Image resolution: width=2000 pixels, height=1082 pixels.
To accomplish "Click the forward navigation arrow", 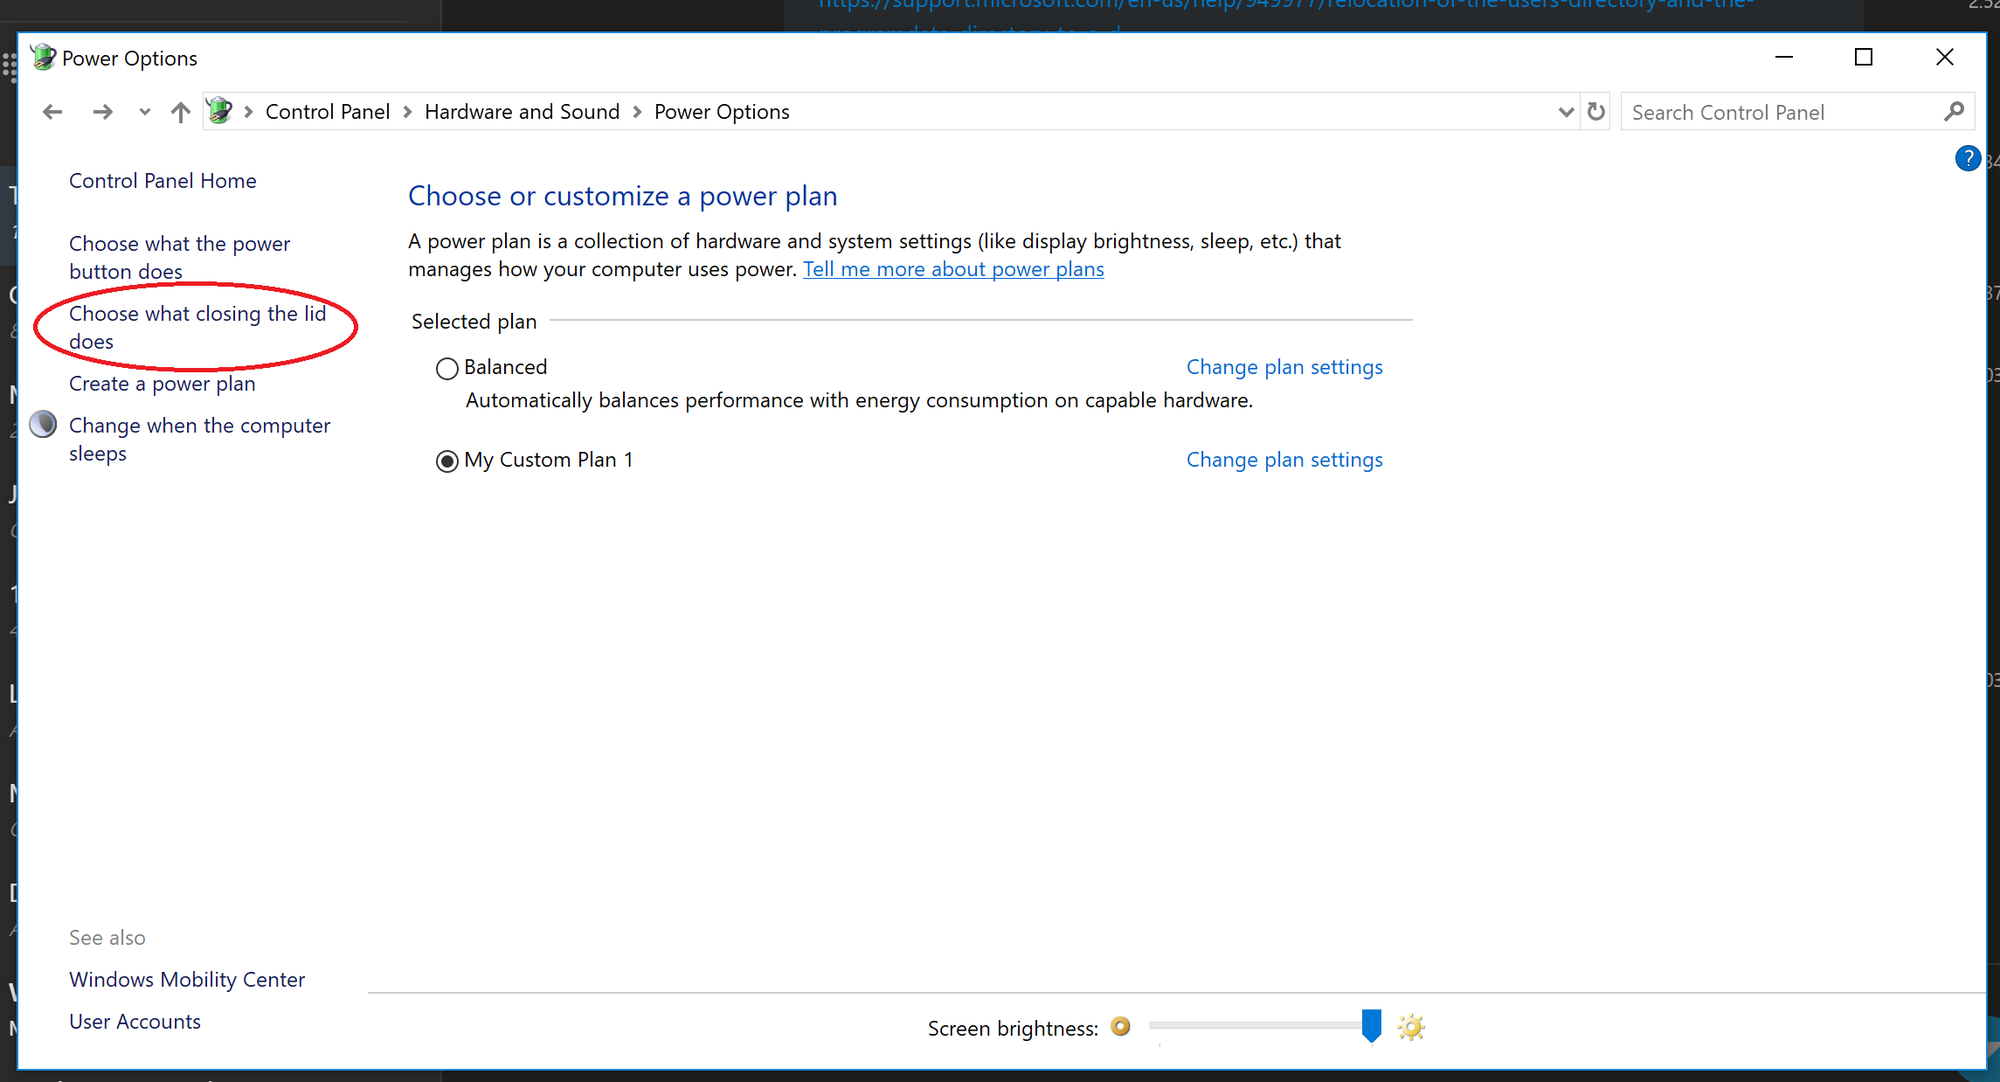I will pos(103,111).
